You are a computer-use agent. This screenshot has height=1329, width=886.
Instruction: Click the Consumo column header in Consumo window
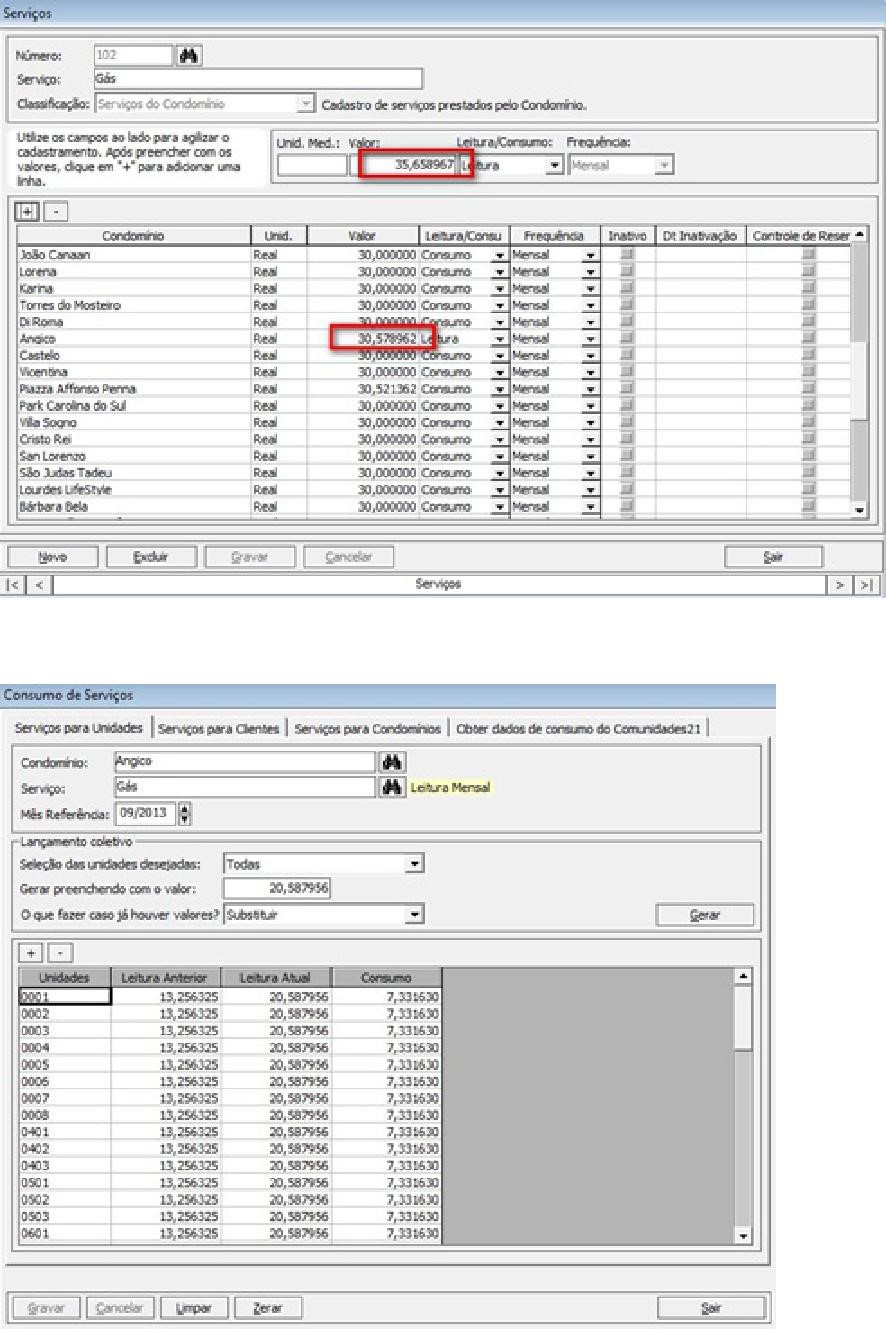pos(386,976)
